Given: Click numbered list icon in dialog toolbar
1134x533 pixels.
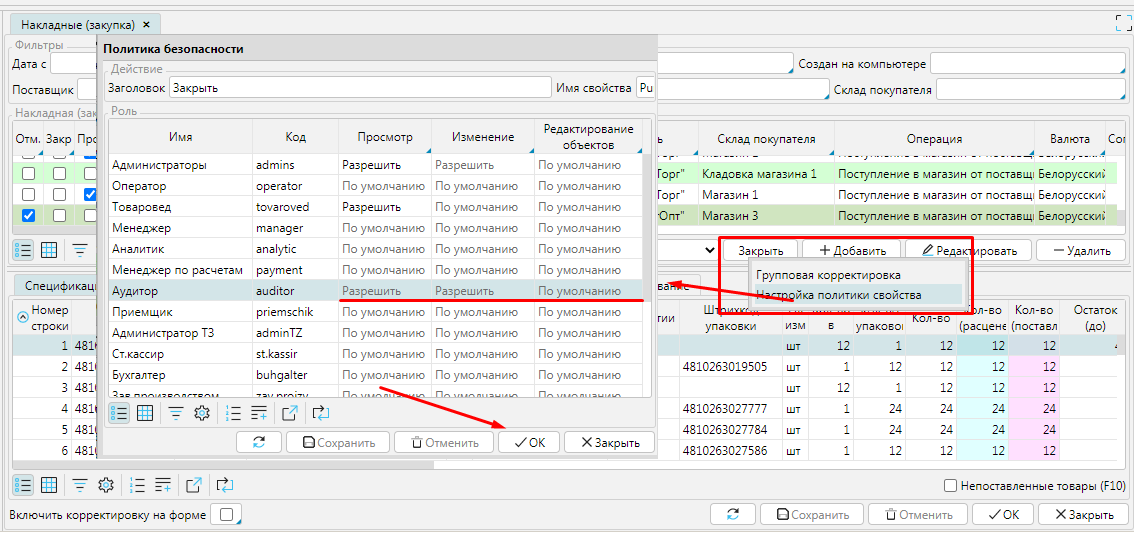Looking at the screenshot, I should (x=233, y=413).
